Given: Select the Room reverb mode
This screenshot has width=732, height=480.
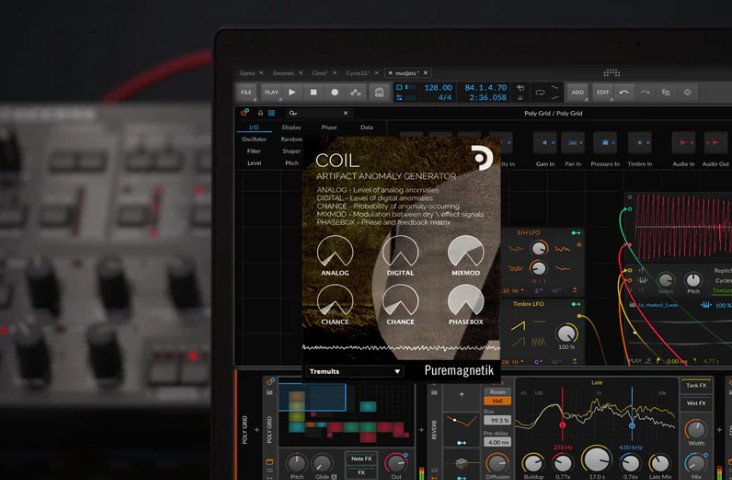Looking at the screenshot, I should coord(497,389).
